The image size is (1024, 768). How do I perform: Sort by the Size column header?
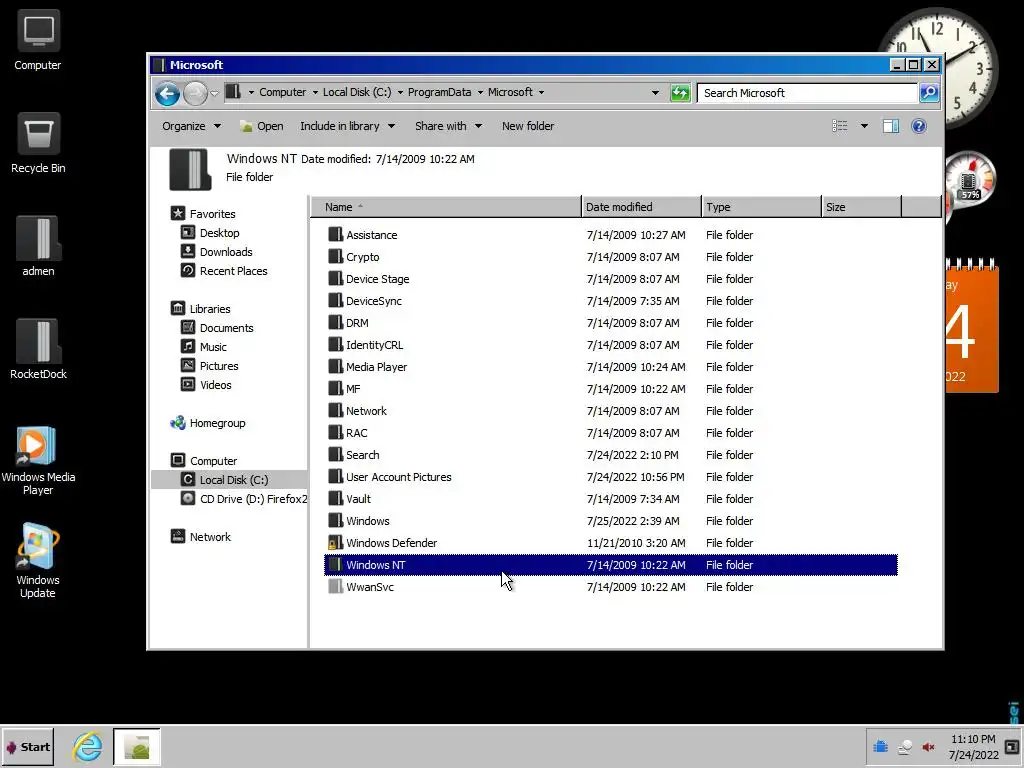[x=861, y=207]
